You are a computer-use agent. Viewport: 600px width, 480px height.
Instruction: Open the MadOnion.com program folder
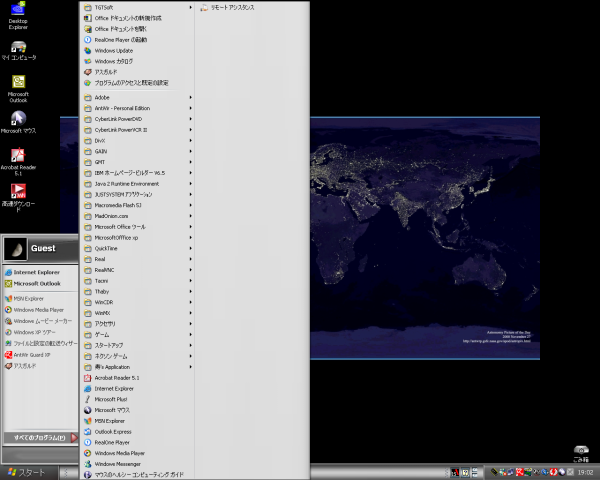(x=138, y=216)
